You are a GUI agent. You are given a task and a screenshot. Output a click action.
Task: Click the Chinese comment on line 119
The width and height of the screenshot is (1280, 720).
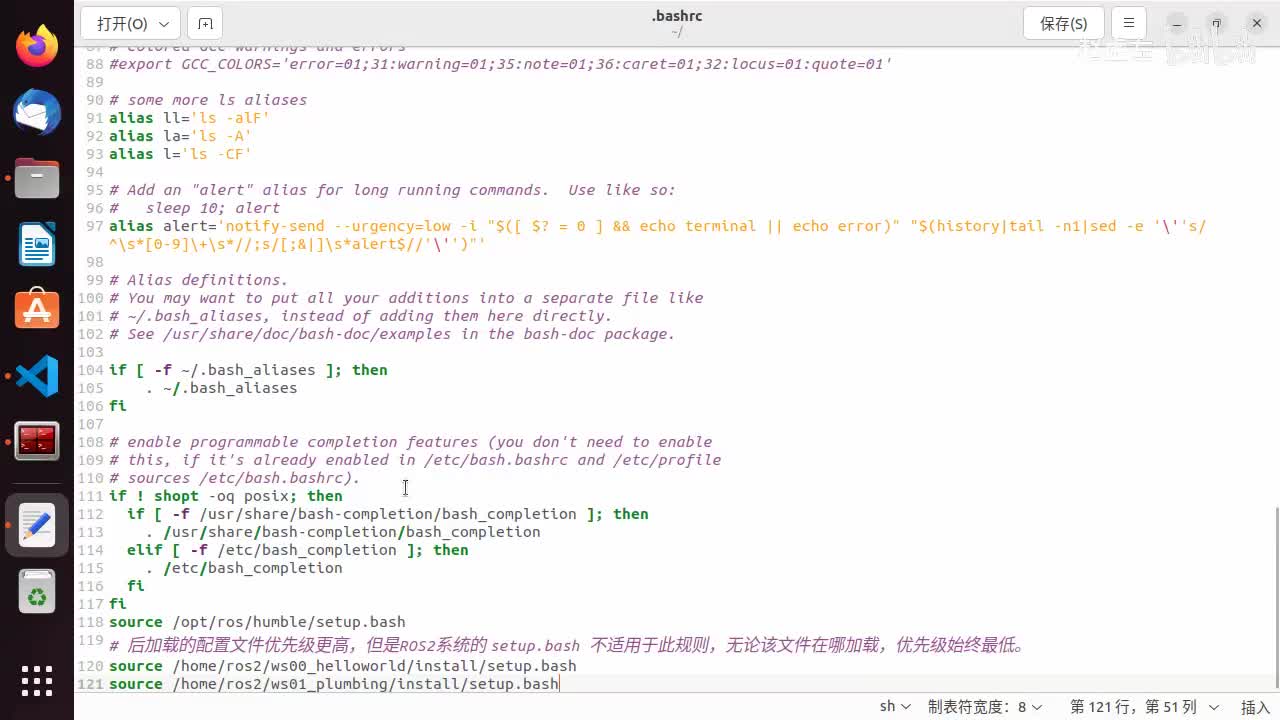[x=569, y=645]
